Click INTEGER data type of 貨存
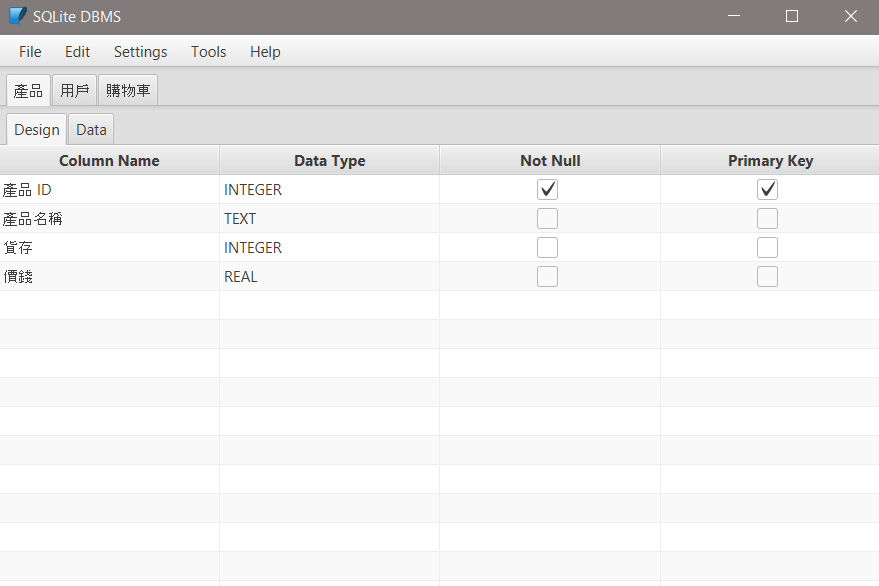 330,247
